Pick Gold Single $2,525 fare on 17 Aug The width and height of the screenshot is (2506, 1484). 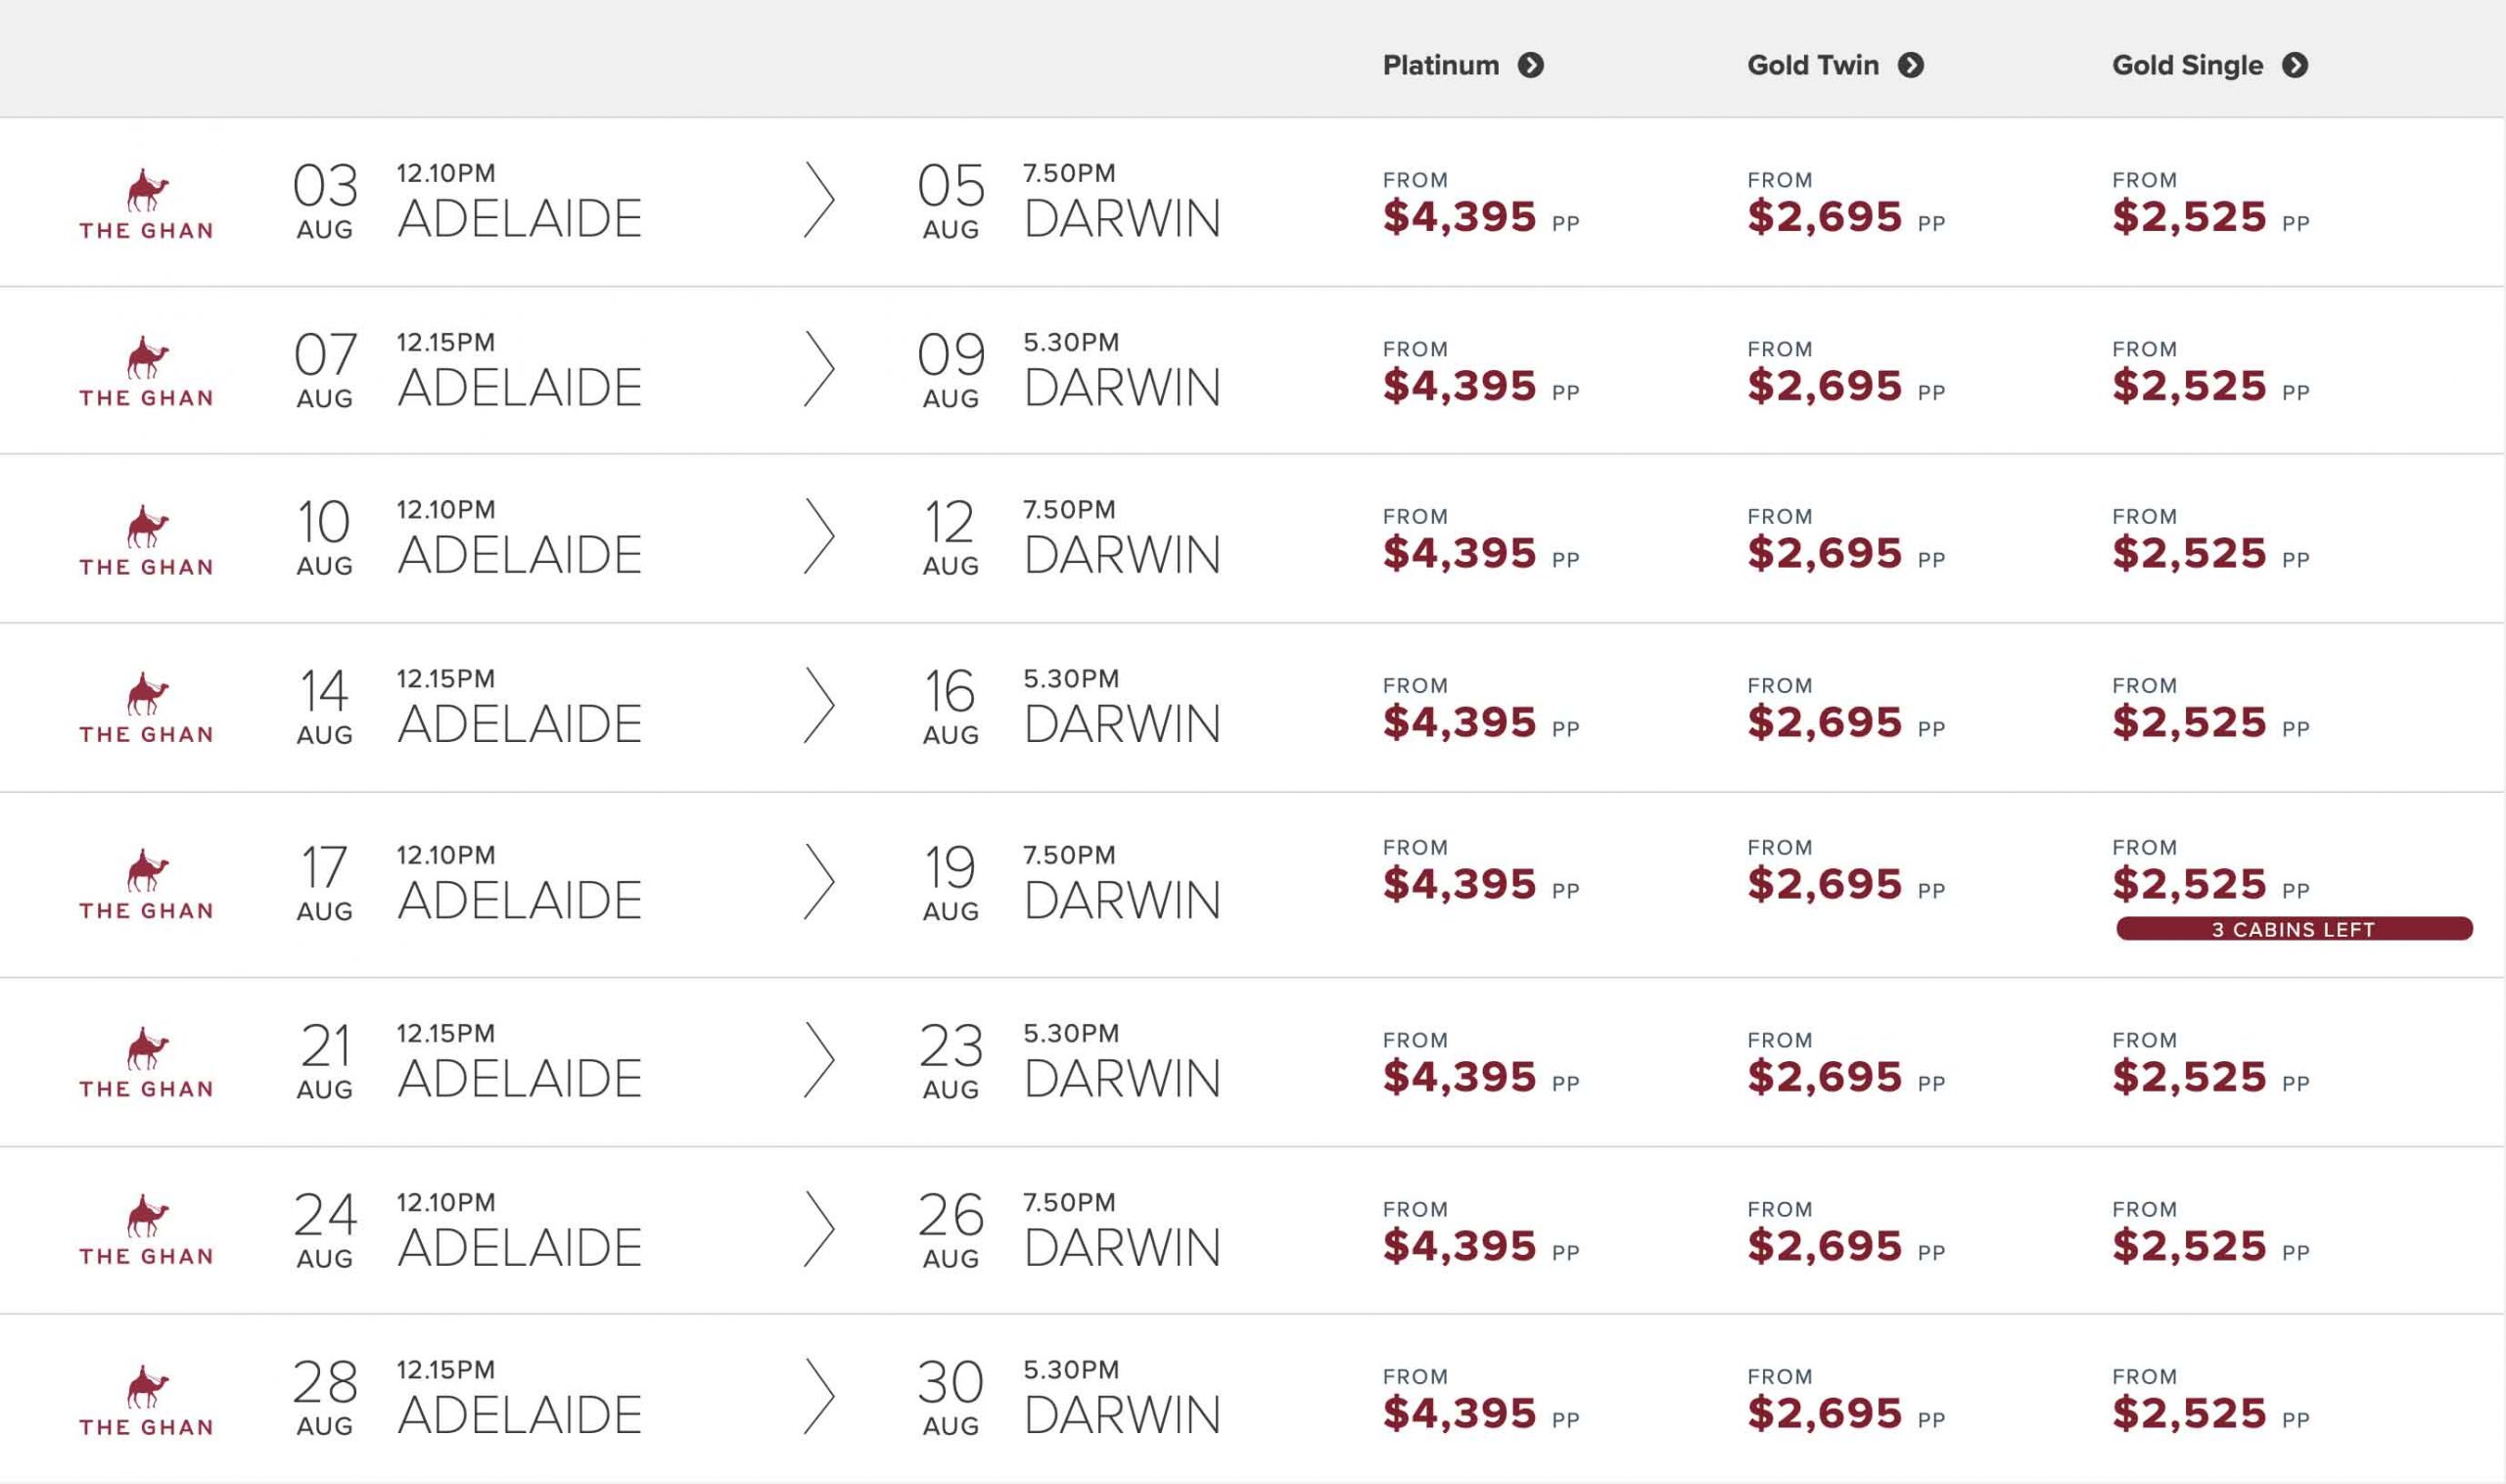click(x=2188, y=883)
